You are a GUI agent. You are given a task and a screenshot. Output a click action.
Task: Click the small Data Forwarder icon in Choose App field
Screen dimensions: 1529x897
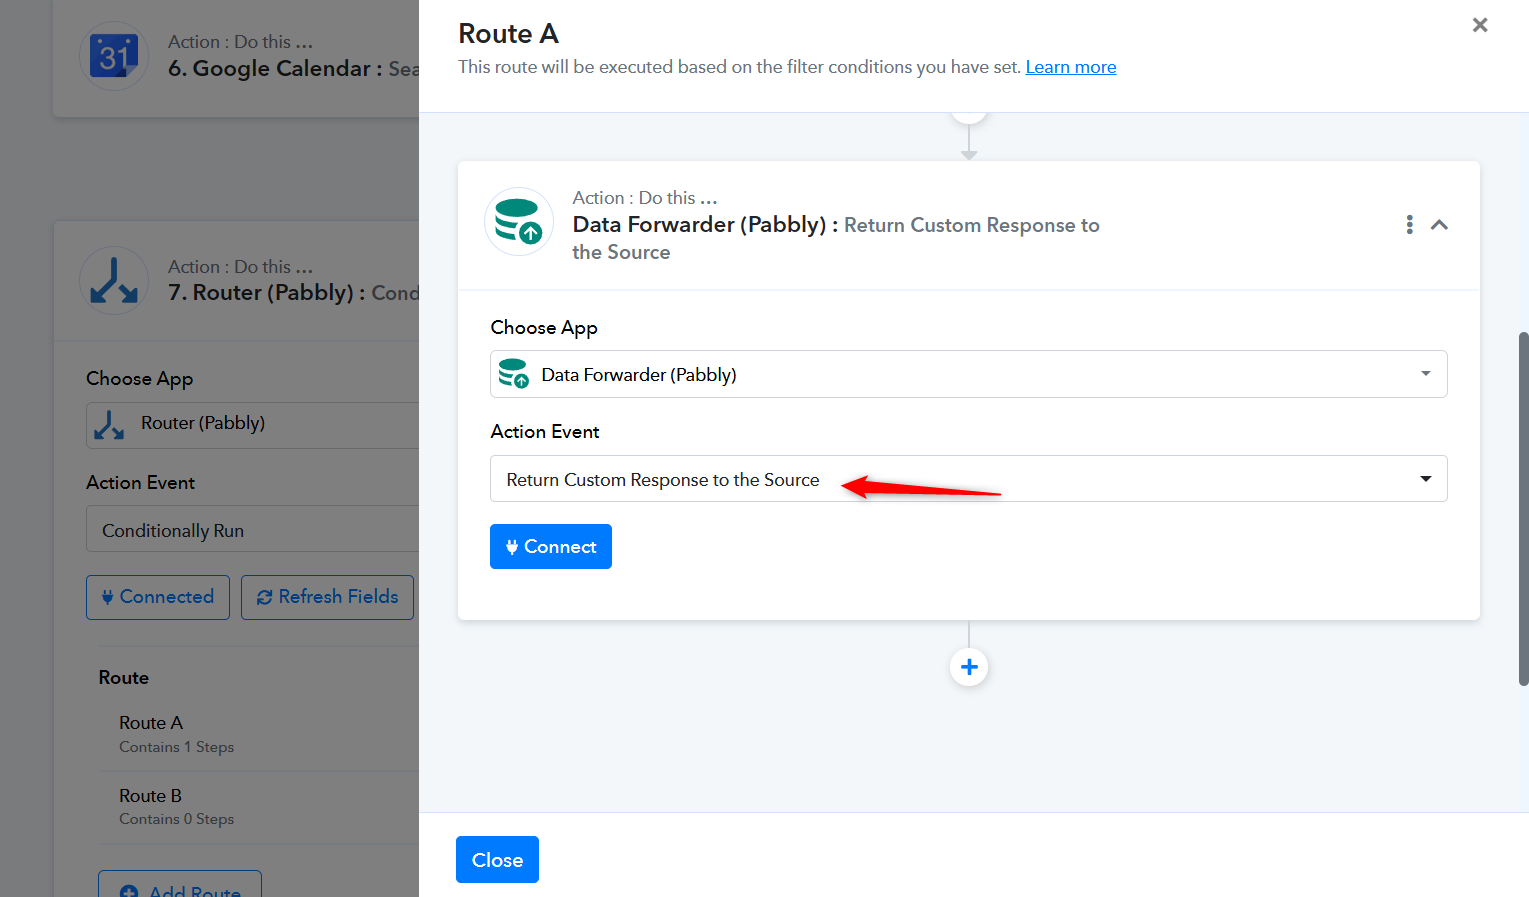pyautogui.click(x=513, y=374)
